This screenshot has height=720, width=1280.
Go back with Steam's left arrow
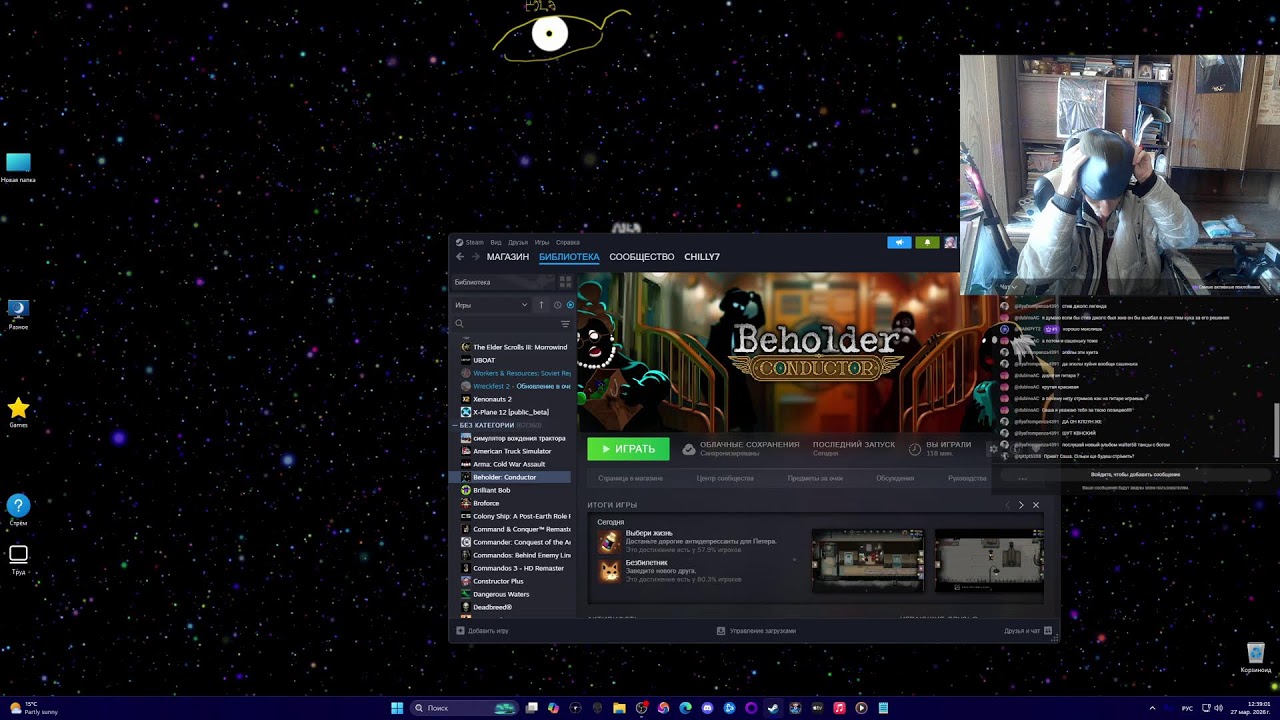(460, 257)
